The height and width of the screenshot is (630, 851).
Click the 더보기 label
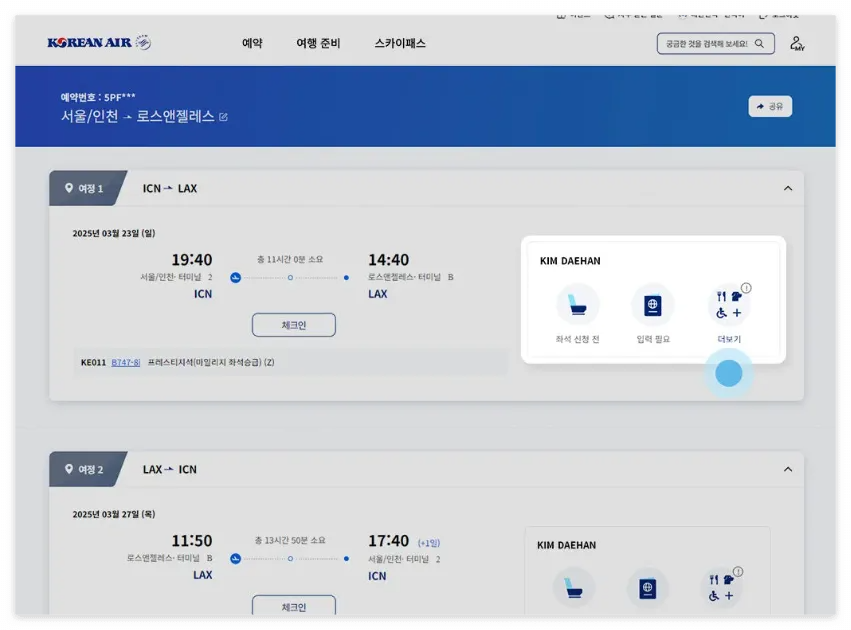(x=729, y=339)
